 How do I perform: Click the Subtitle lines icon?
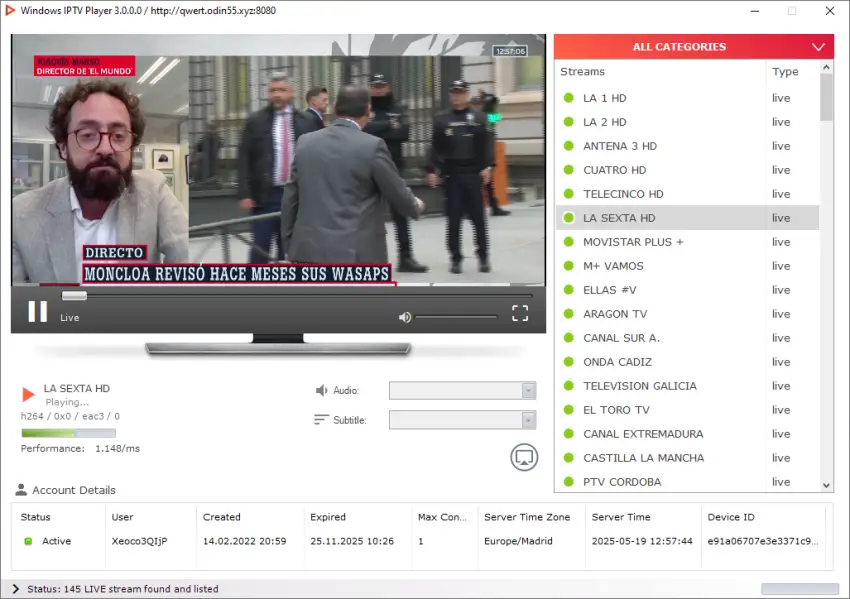[321, 420]
